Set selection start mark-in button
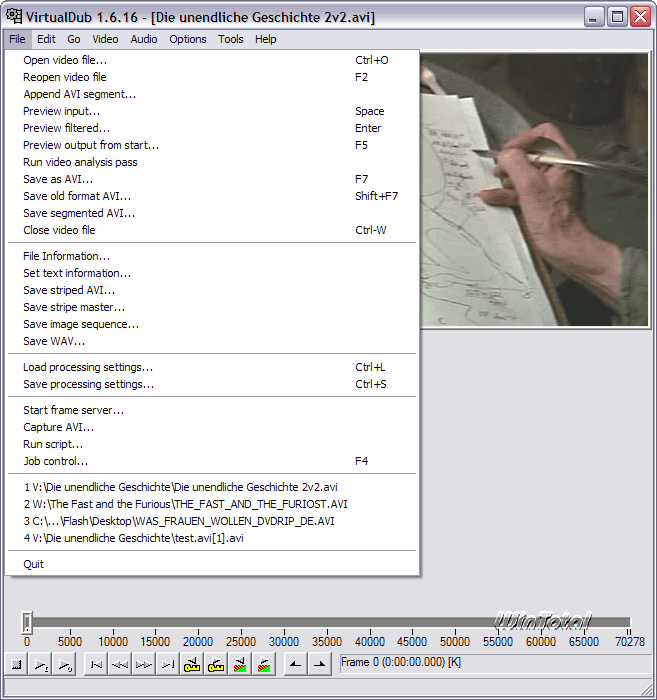The image size is (657, 700). 295,664
